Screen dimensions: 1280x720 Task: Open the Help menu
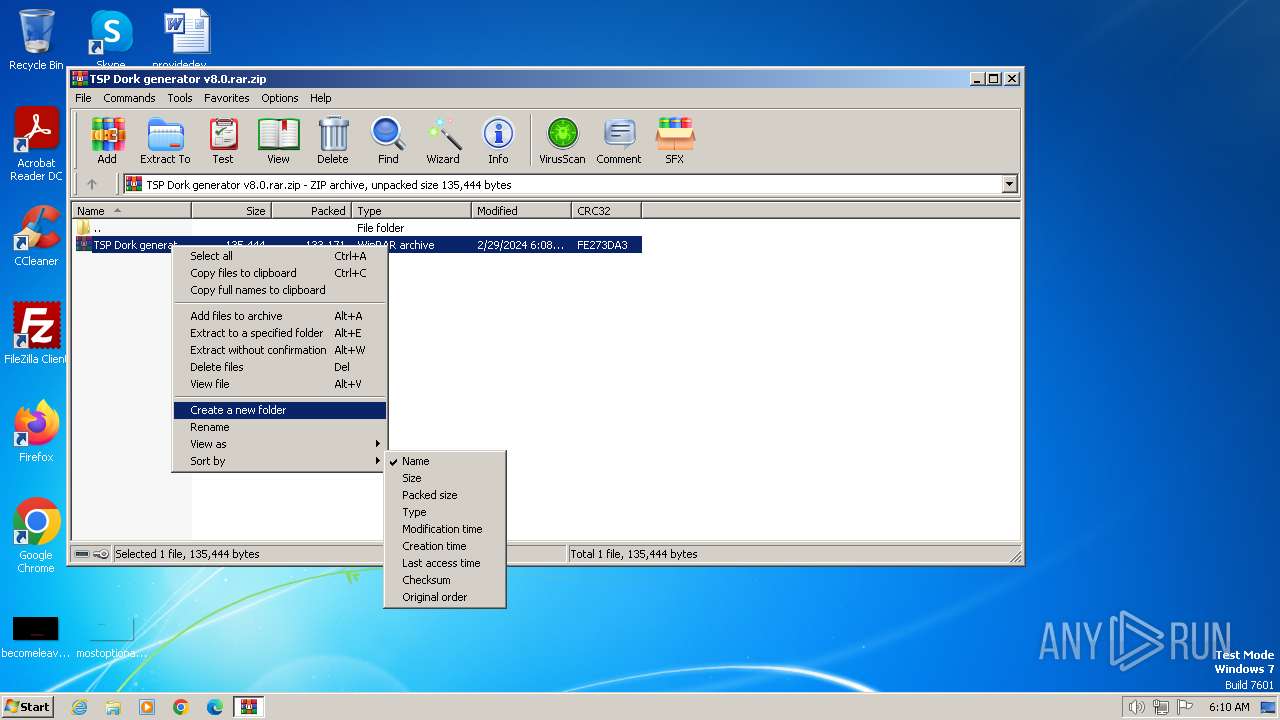(320, 98)
